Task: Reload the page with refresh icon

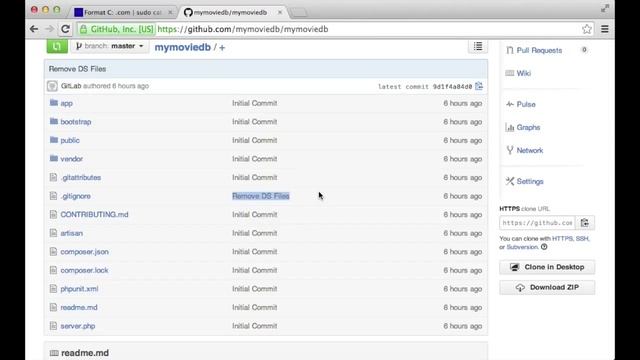Action: tap(65, 29)
